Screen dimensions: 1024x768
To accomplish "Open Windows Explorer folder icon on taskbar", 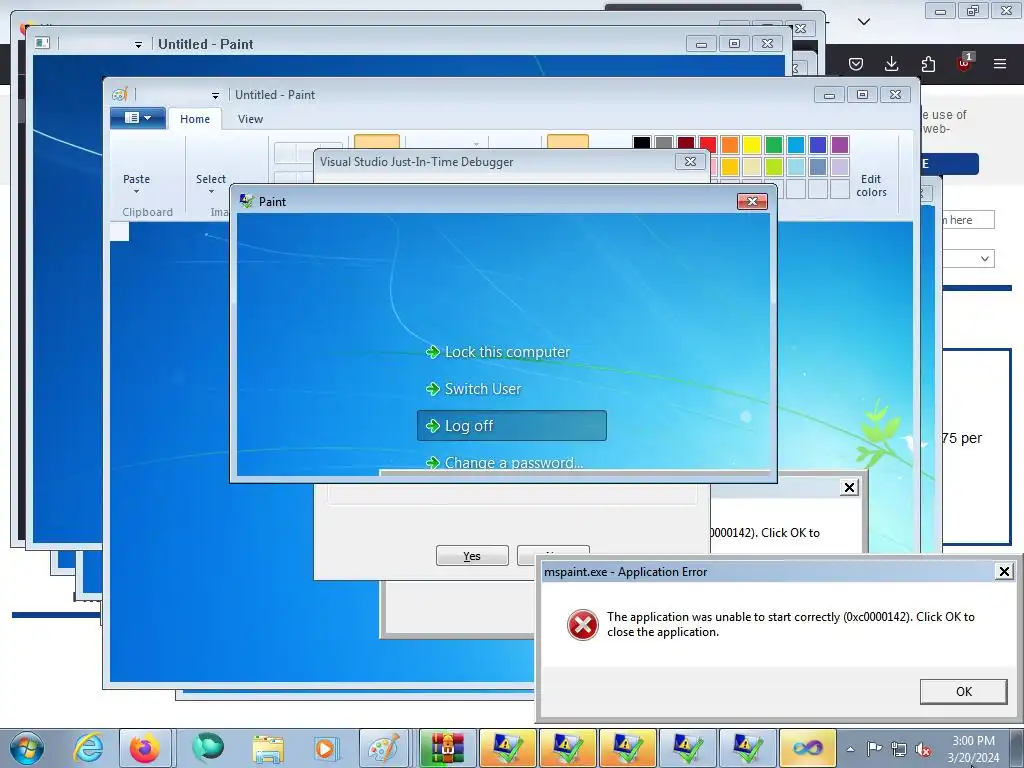I will (x=268, y=748).
